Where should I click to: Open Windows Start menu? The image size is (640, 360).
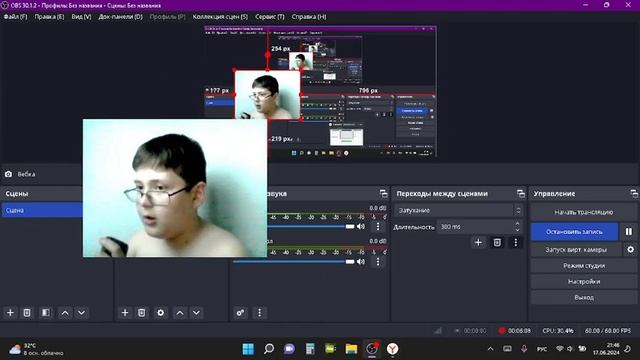coord(248,349)
